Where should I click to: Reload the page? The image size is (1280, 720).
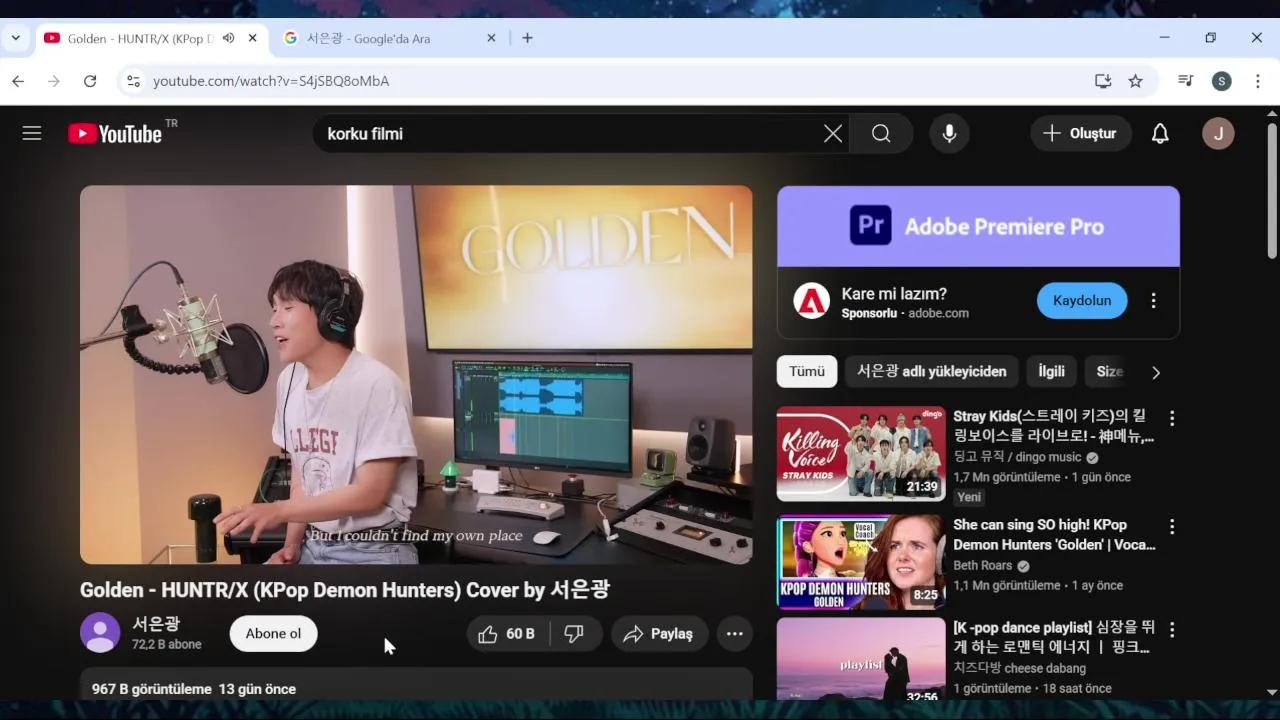coord(90,81)
